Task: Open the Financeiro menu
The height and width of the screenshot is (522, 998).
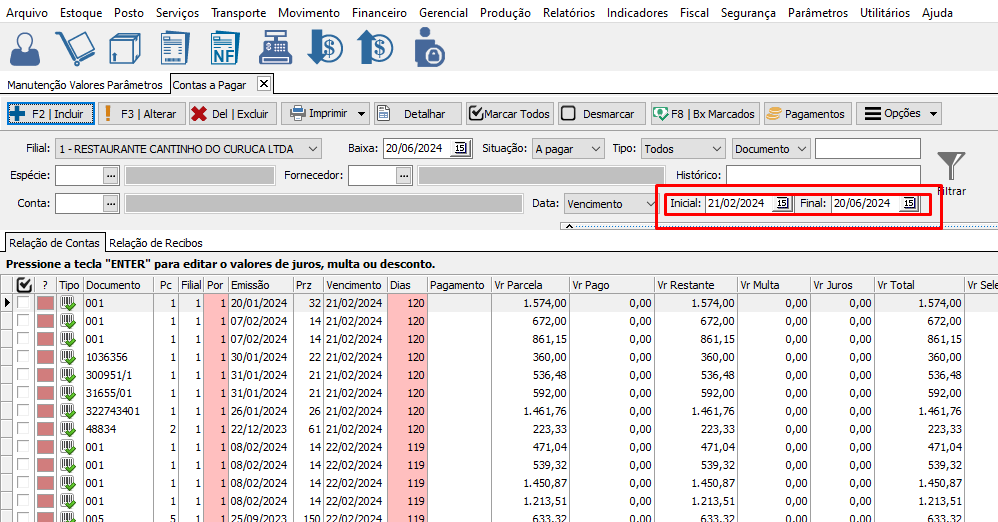Action: click(379, 13)
